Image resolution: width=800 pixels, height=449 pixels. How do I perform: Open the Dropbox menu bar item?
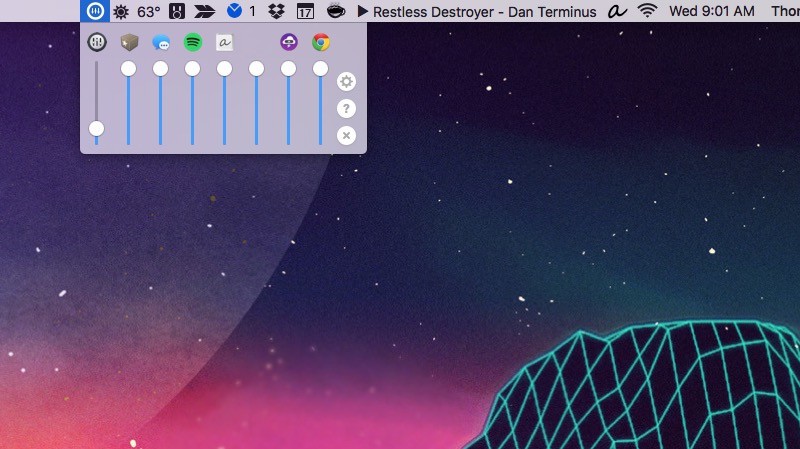coord(275,12)
